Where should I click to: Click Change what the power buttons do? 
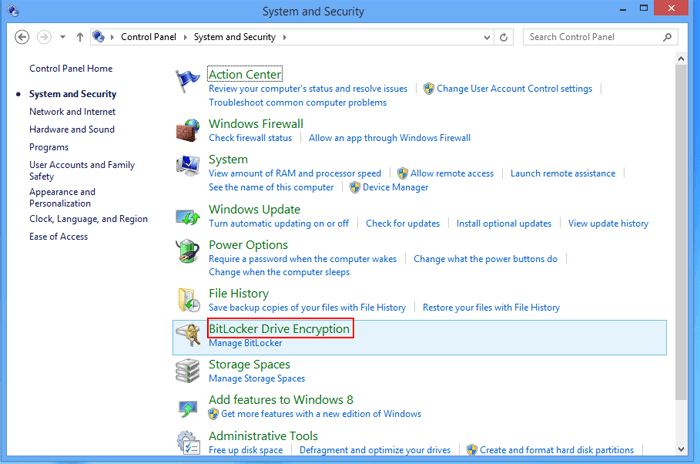point(485,259)
